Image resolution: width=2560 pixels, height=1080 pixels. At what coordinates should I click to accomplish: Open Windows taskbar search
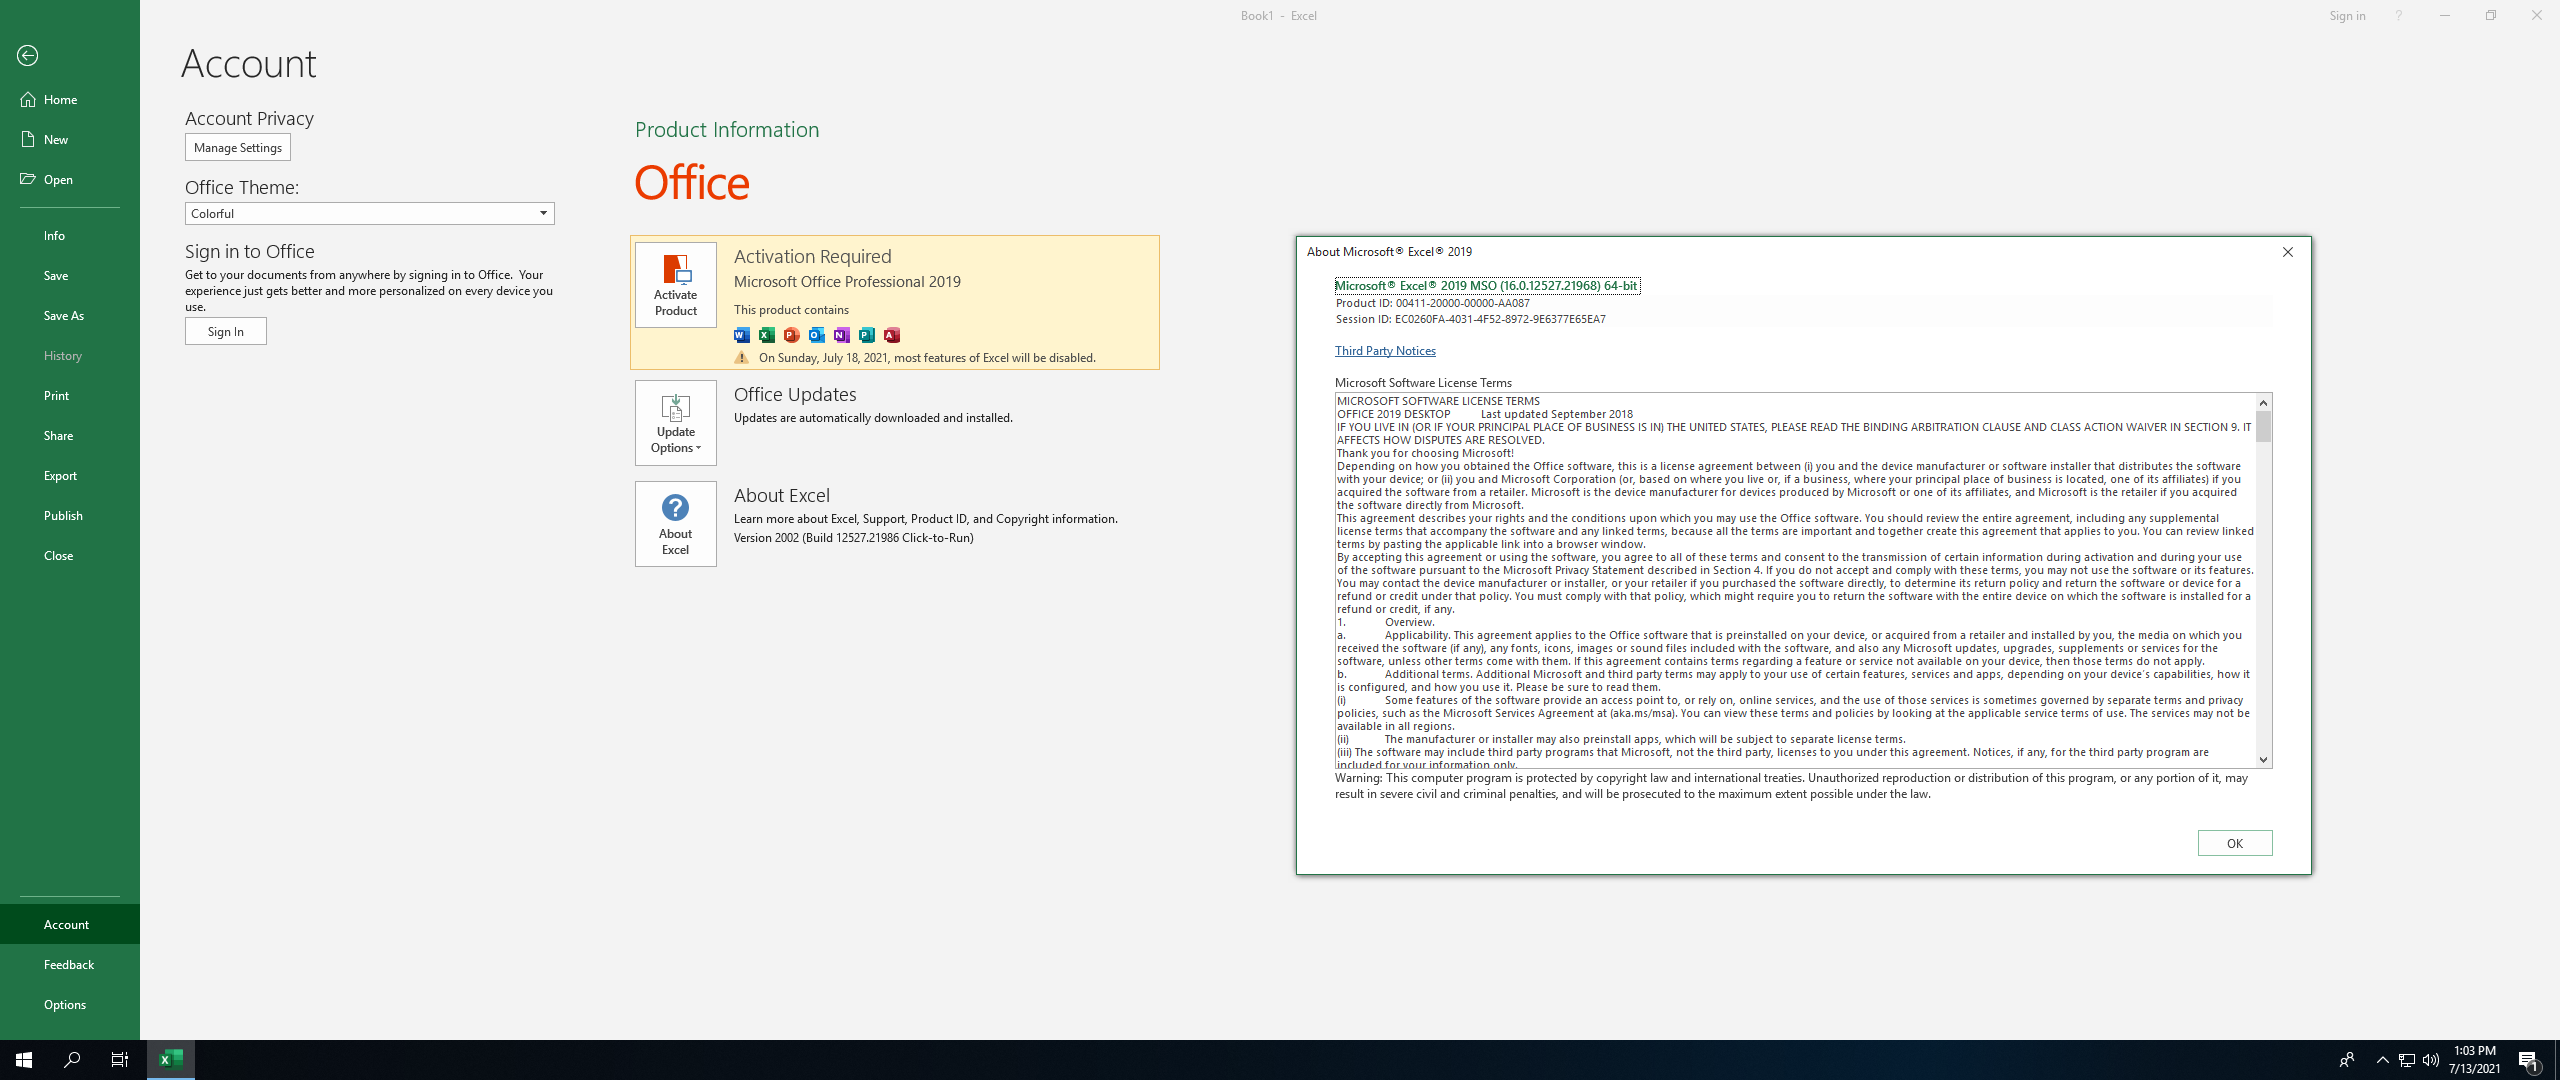click(x=72, y=1060)
